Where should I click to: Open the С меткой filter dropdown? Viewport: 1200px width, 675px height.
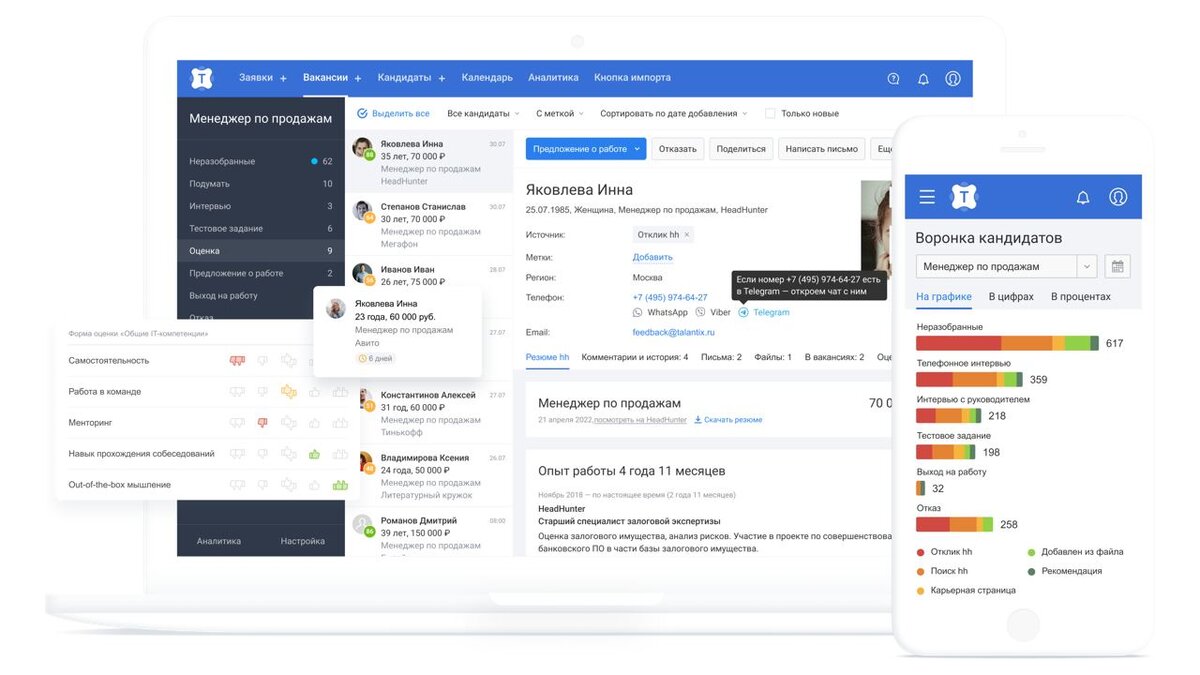[559, 114]
